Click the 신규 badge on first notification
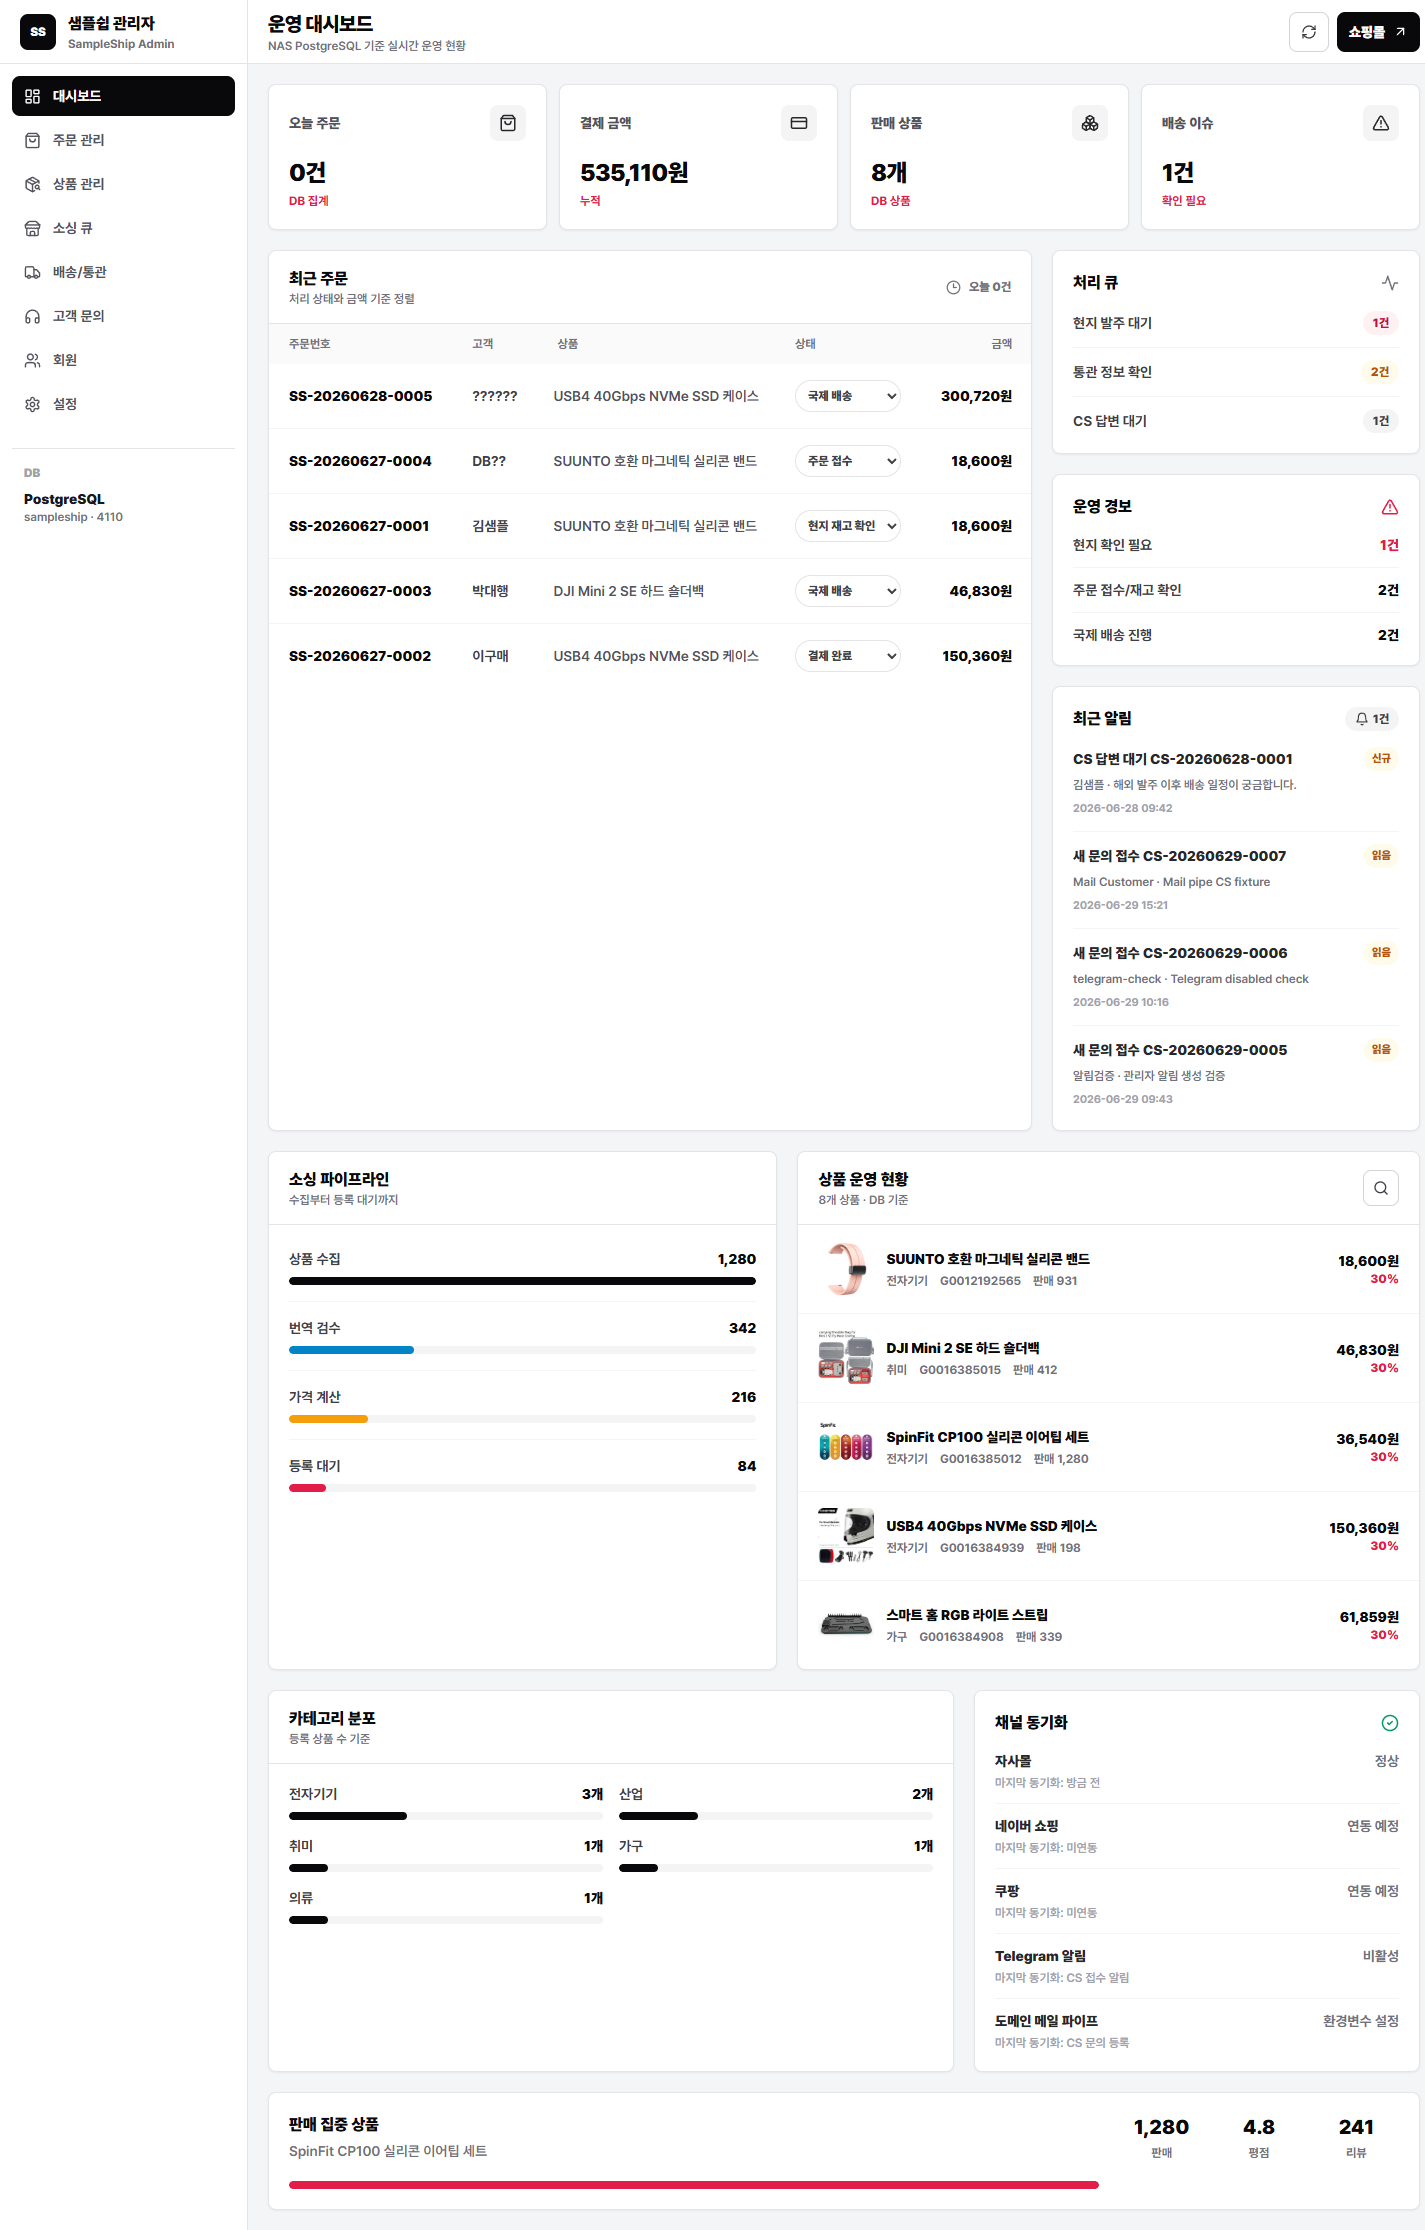The width and height of the screenshot is (1425, 2230). 1381,759
